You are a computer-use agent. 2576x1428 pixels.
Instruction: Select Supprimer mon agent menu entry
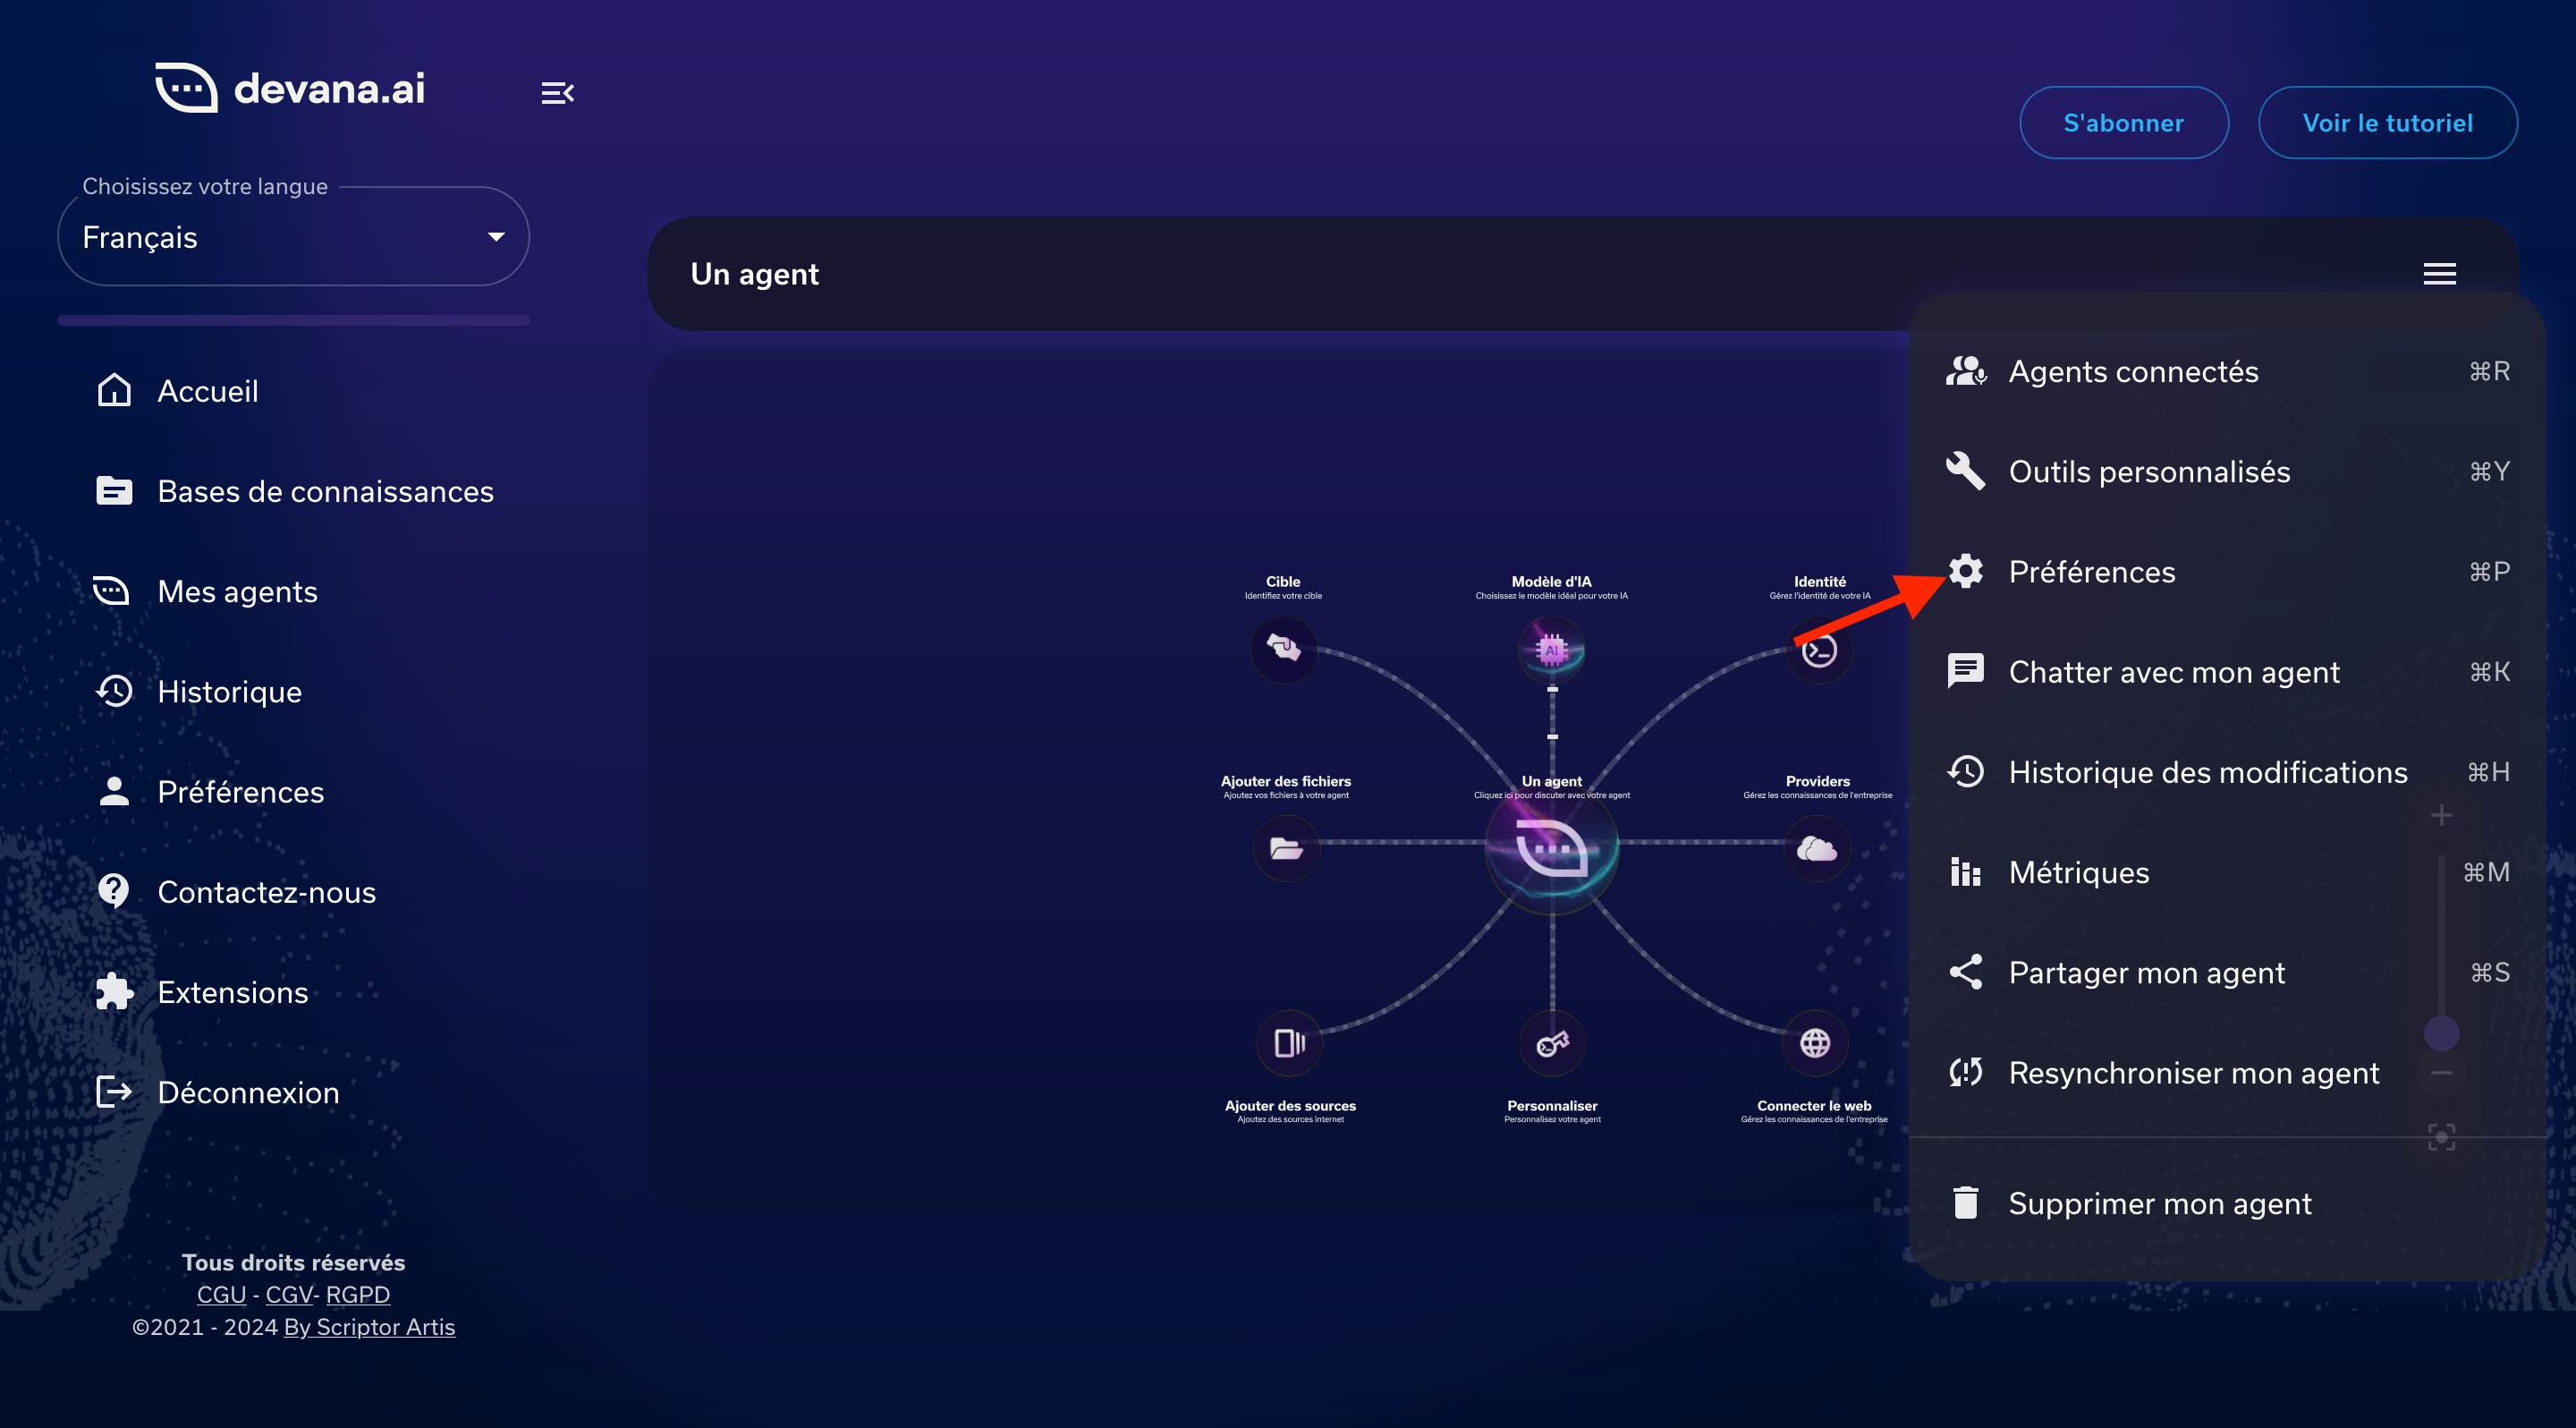(x=2159, y=1204)
